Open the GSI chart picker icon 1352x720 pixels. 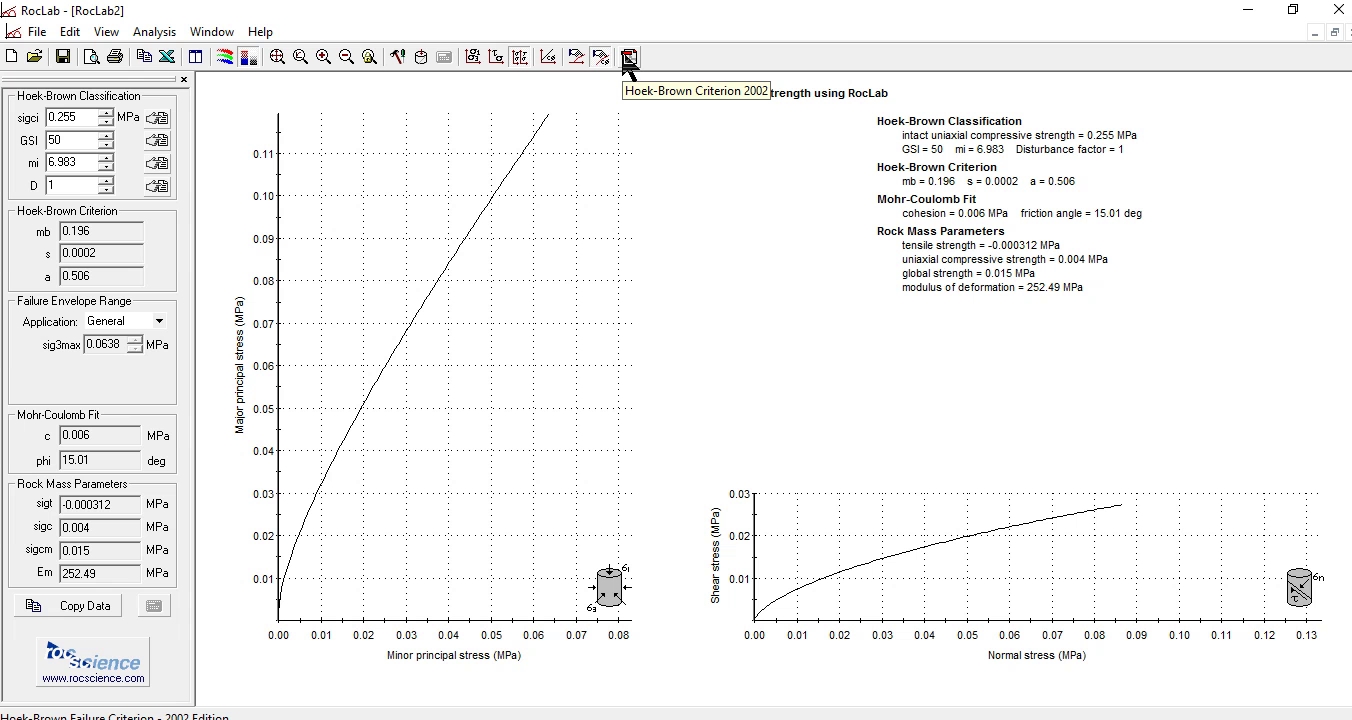(157, 141)
